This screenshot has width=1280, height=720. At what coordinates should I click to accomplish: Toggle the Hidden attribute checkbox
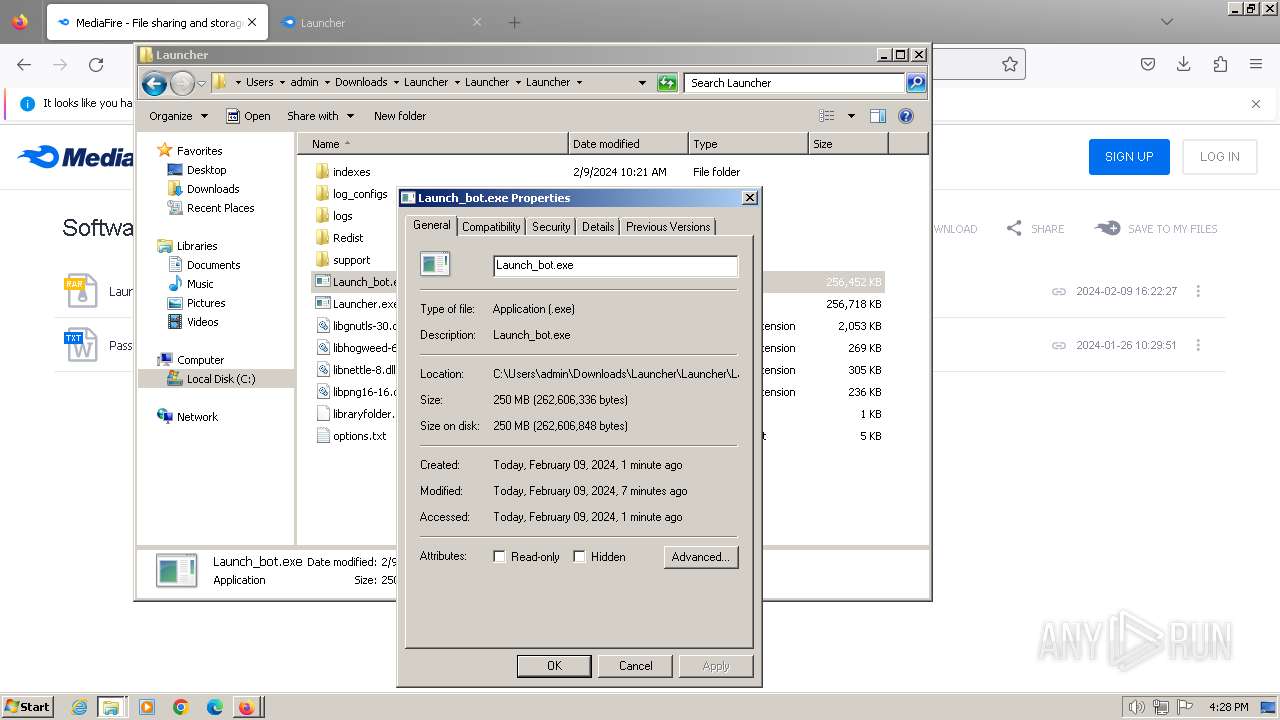[x=579, y=557]
